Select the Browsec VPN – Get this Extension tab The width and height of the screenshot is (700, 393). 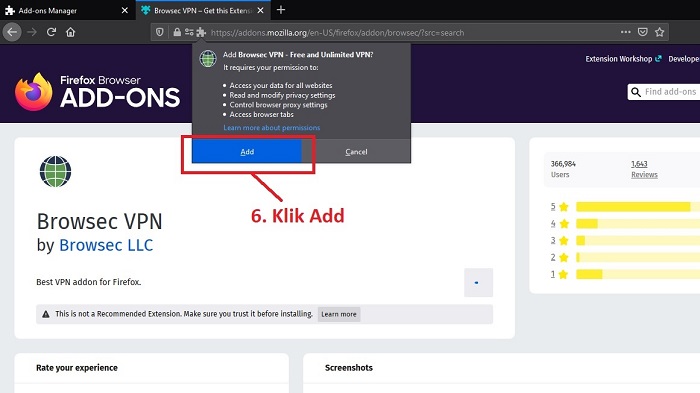coord(203,10)
